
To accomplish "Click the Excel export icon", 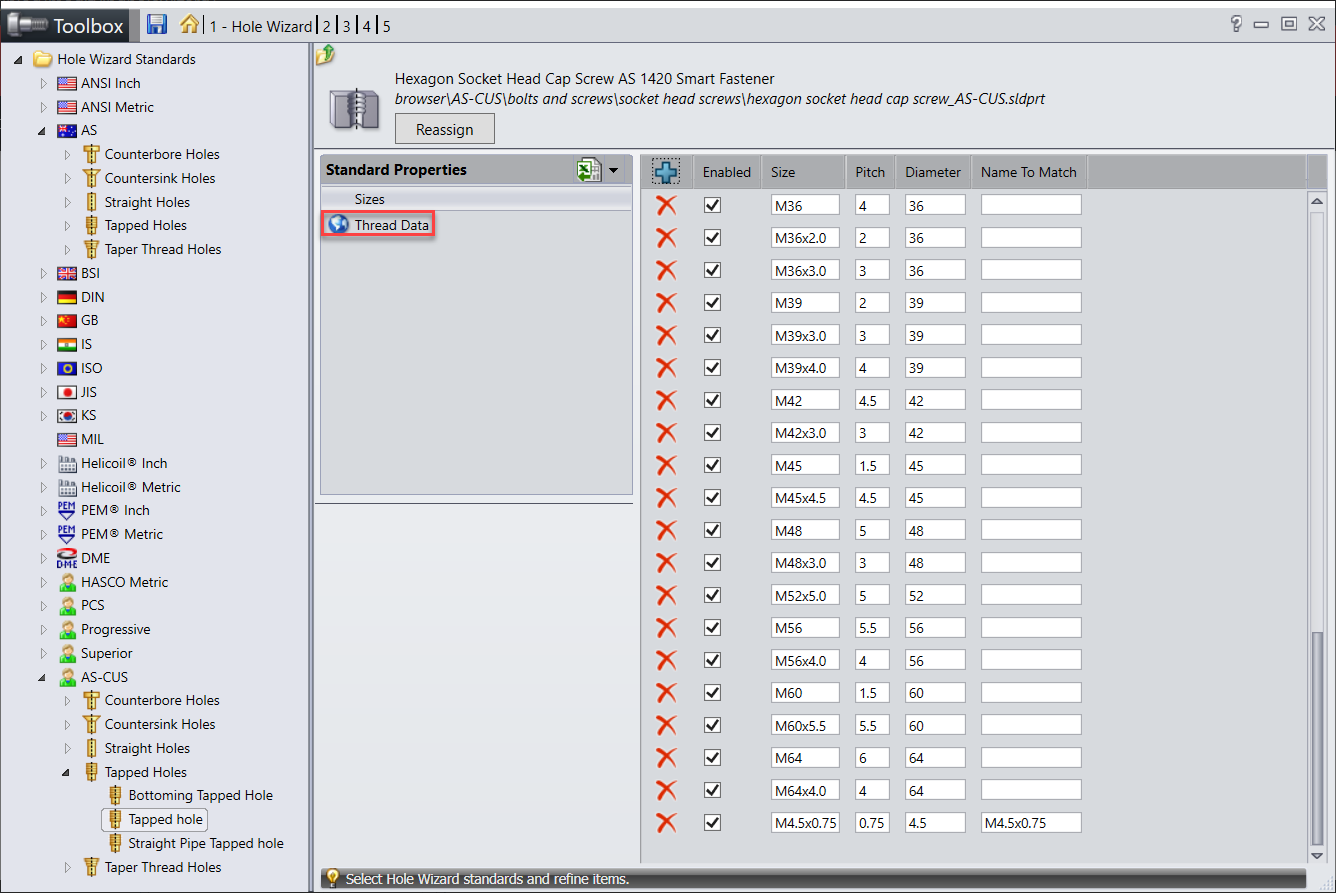I will [x=588, y=170].
